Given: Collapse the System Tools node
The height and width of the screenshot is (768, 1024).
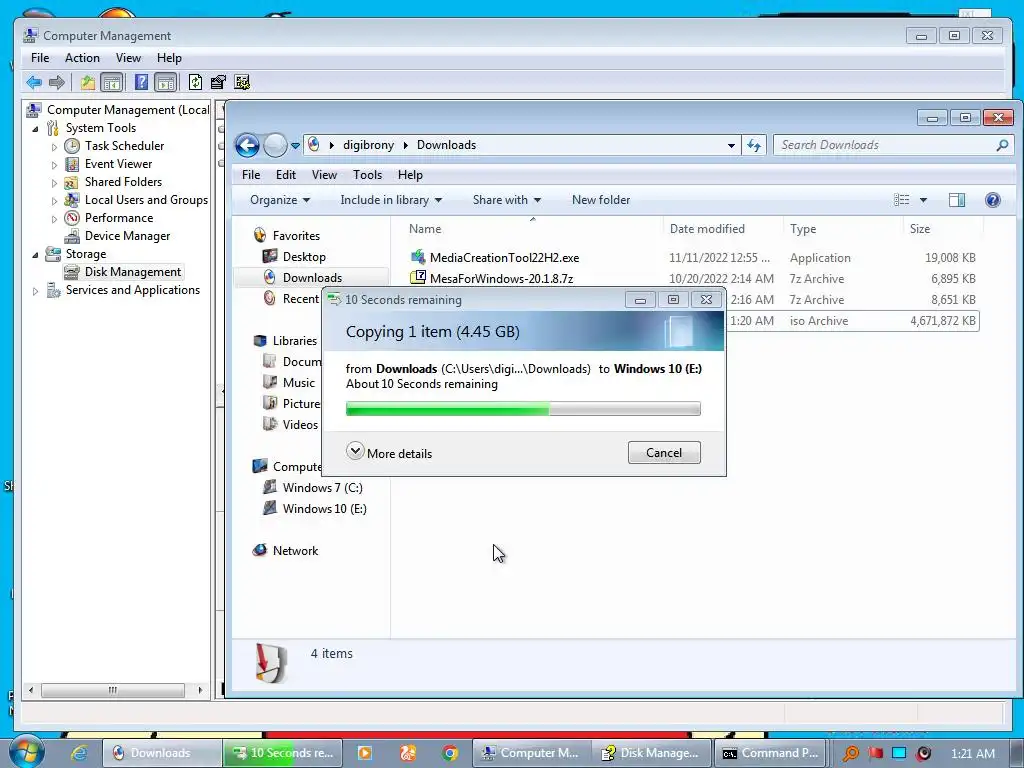Looking at the screenshot, I should 35,129.
